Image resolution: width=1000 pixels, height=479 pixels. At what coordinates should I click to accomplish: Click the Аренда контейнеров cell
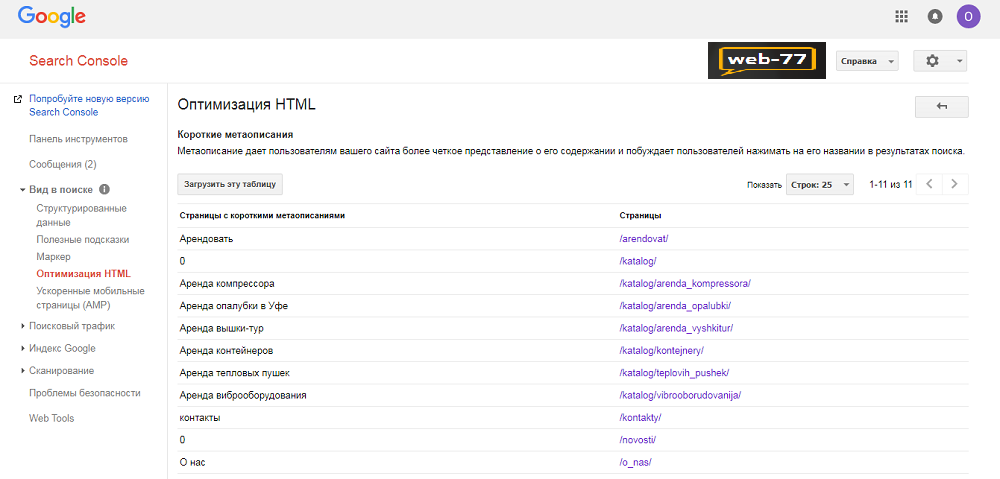click(x=226, y=350)
